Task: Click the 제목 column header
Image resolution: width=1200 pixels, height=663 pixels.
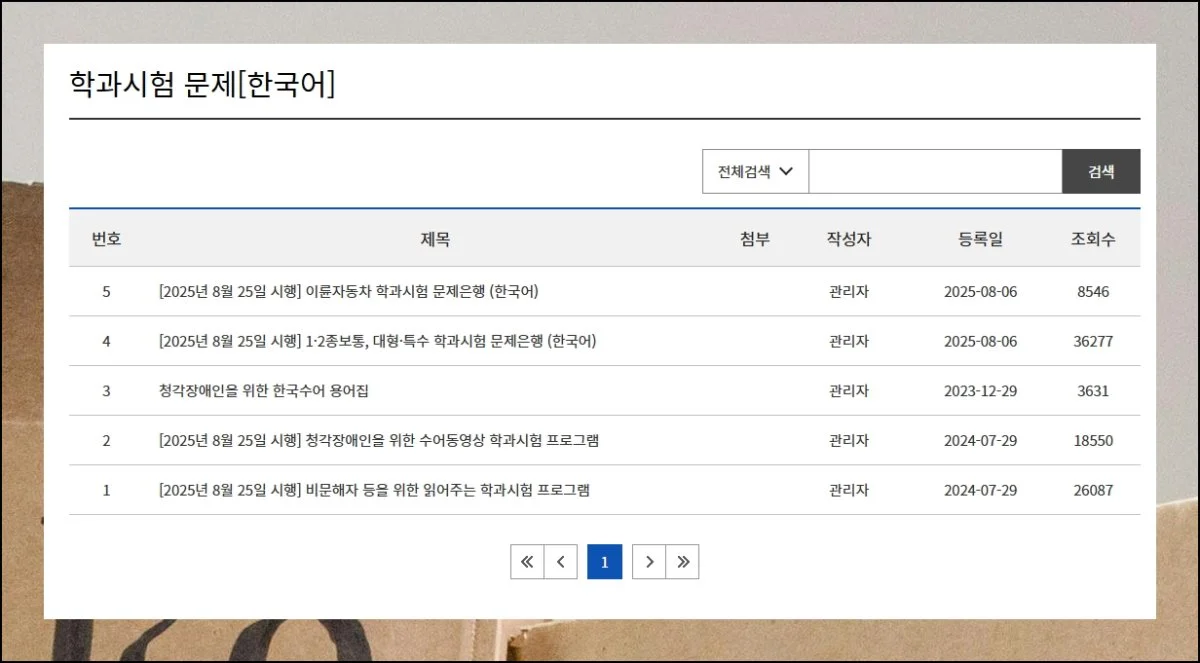Action: coord(435,239)
